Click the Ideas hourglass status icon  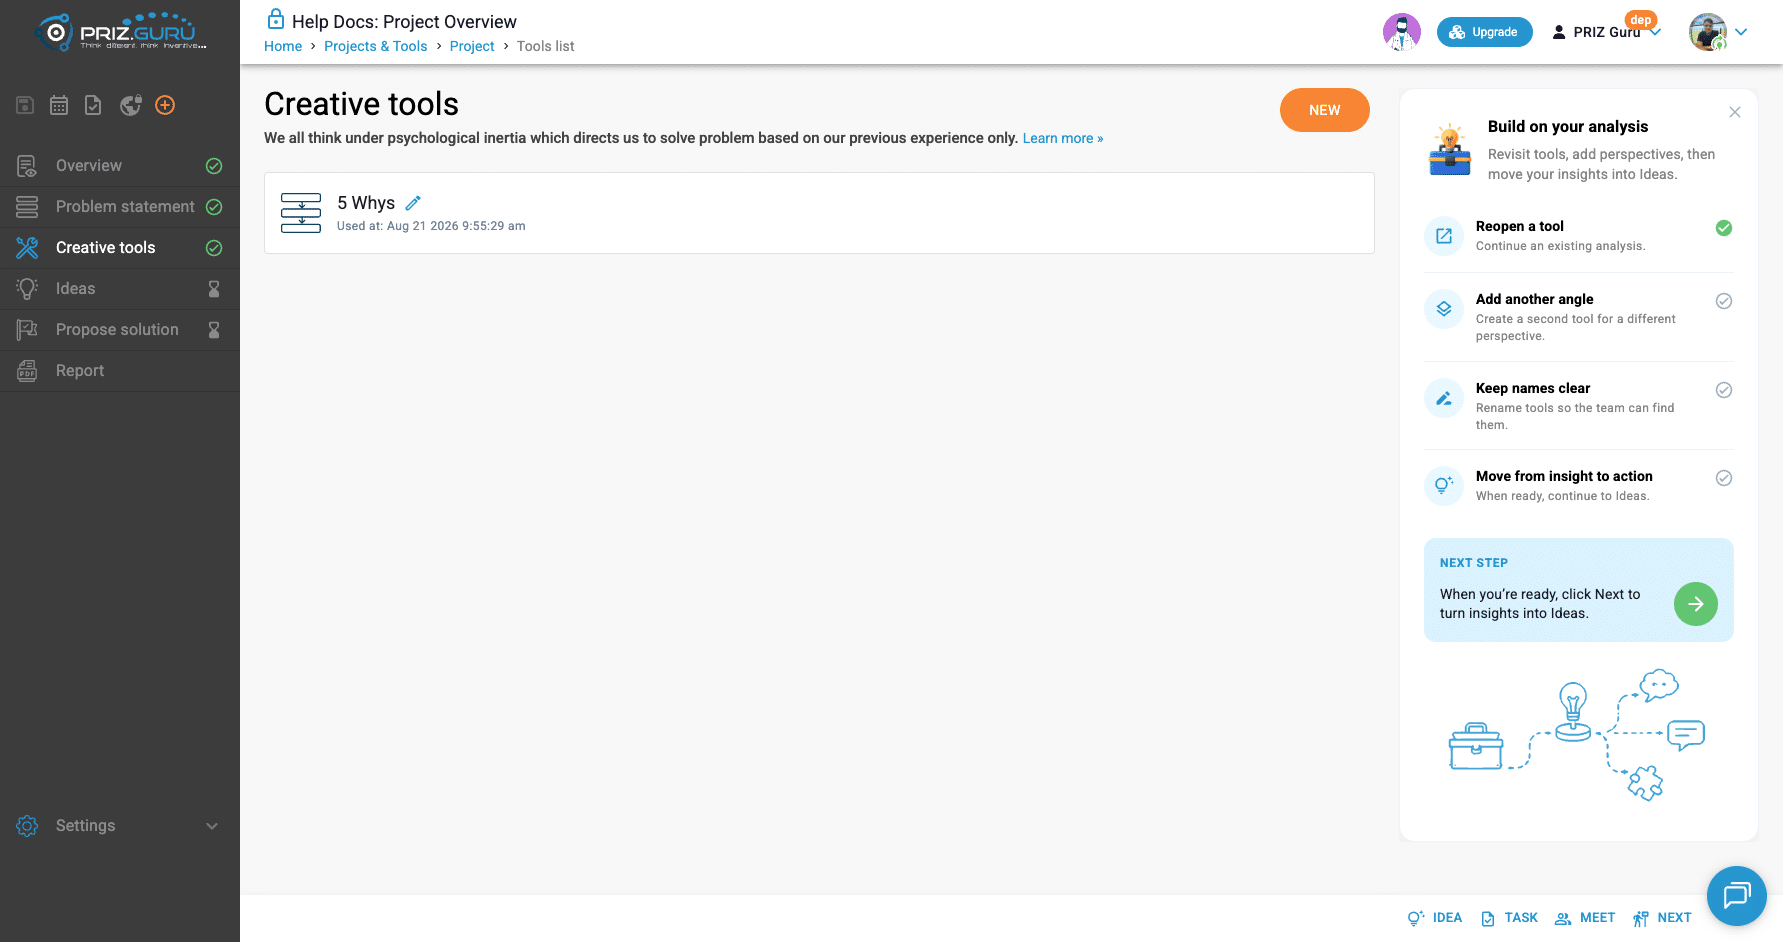click(x=214, y=289)
